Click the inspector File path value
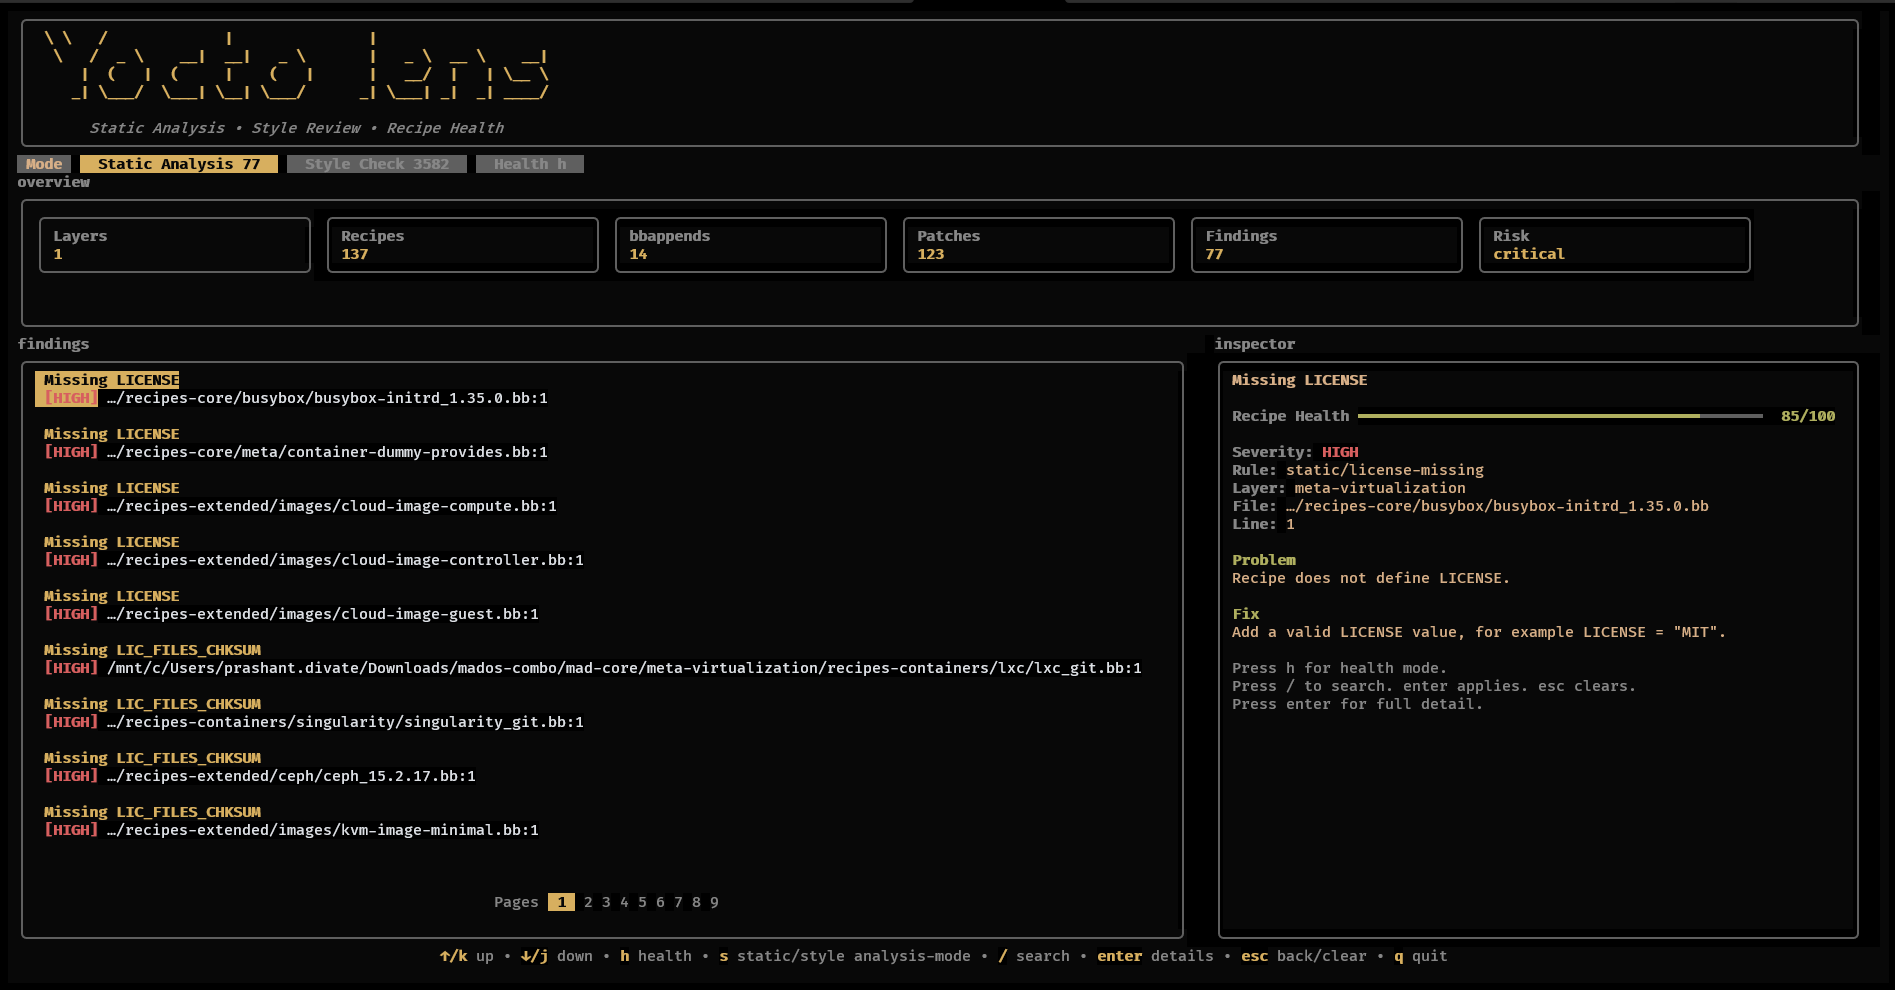Image resolution: width=1895 pixels, height=990 pixels. (x=1497, y=506)
